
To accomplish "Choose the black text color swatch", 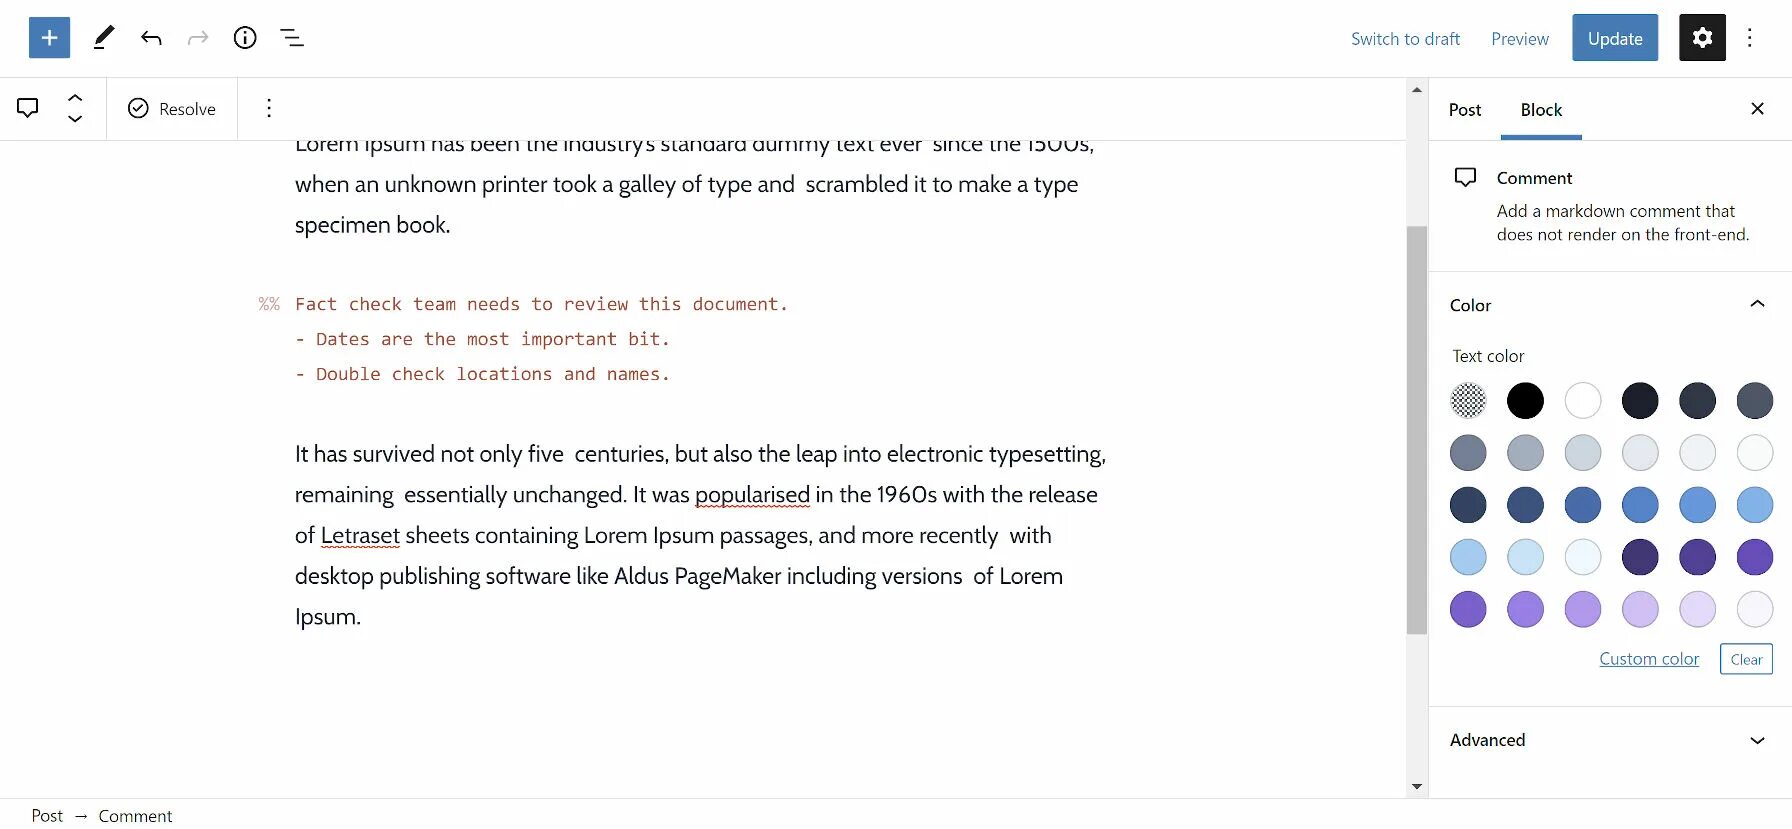I will (x=1525, y=401).
